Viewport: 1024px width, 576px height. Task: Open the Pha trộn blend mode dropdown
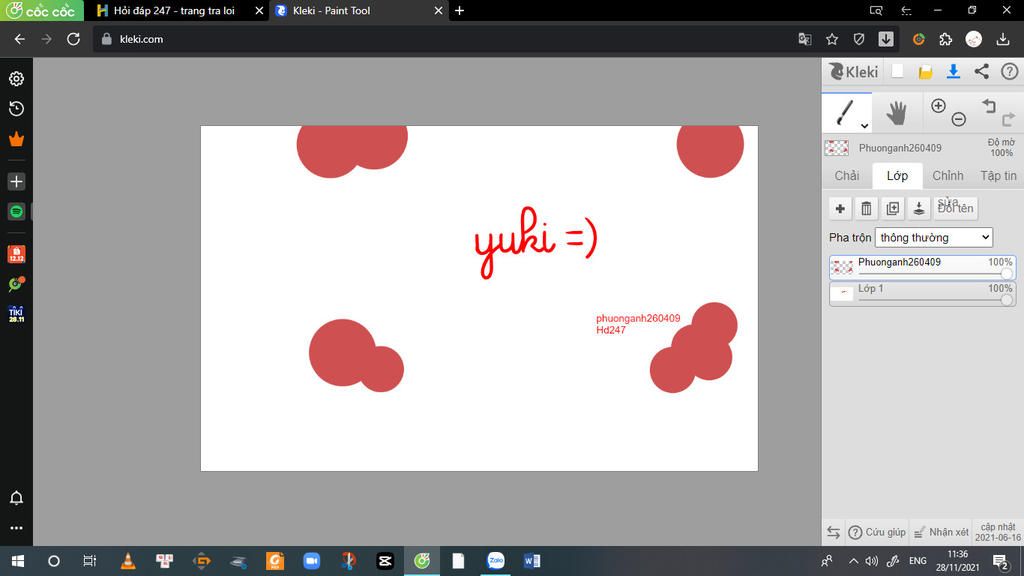934,238
